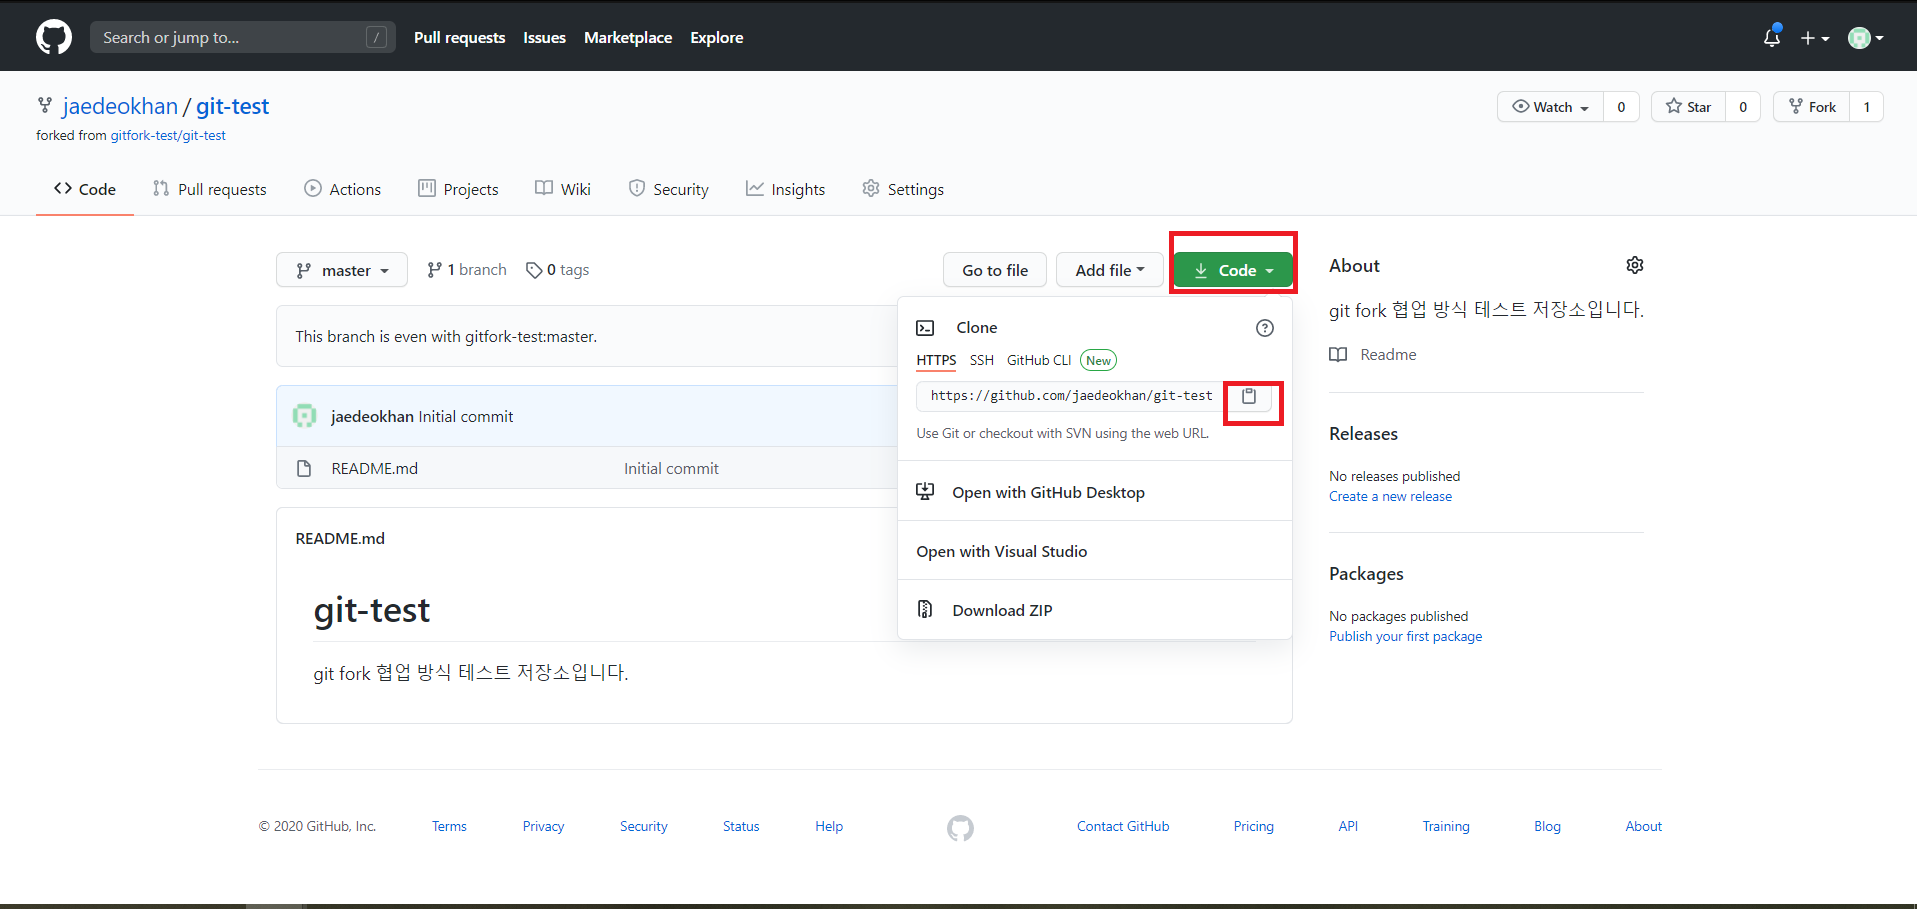This screenshot has height=909, width=1920.
Task: Fork the repository
Action: tap(1812, 107)
